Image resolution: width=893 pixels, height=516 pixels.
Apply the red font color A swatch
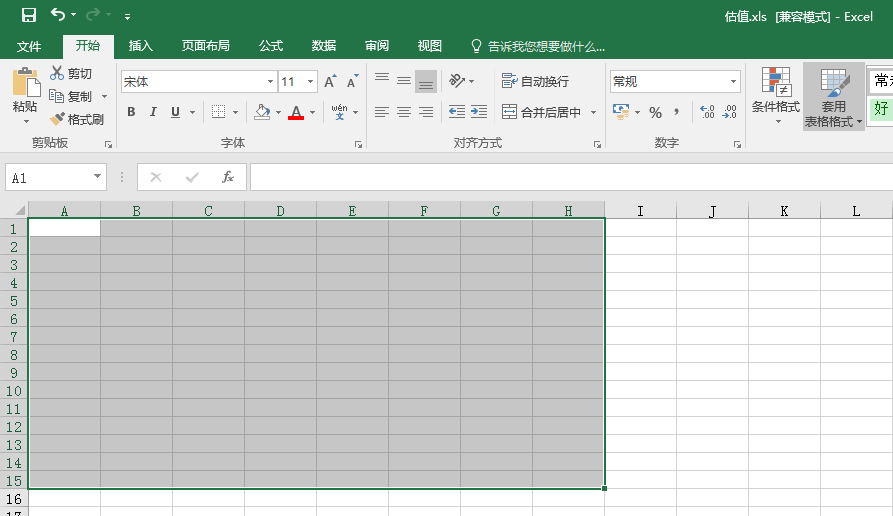pyautogui.click(x=296, y=112)
